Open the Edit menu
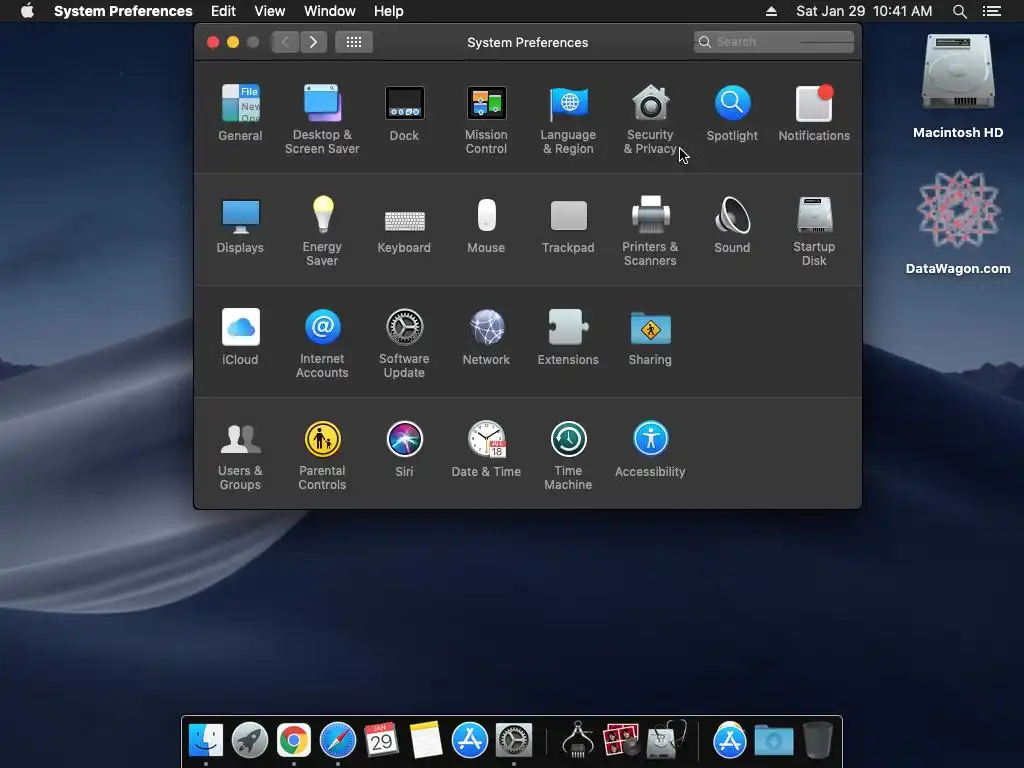 (223, 11)
